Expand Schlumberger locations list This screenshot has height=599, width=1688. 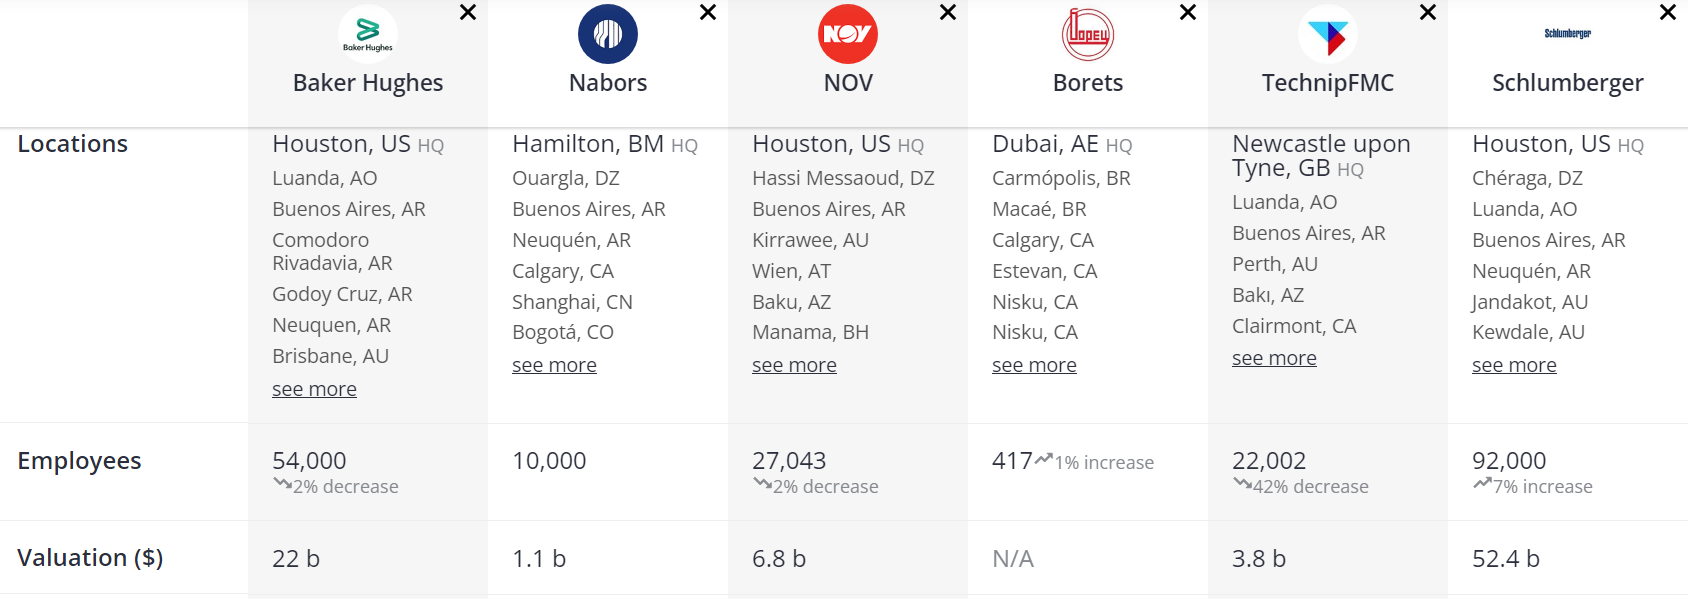pos(1514,365)
